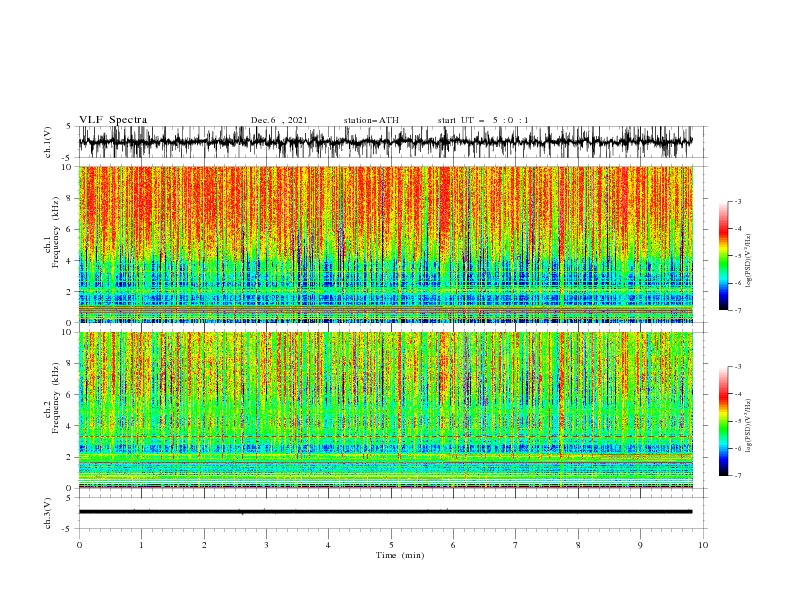Click the "10" tick on ch.1 frequency axis

(x=68, y=167)
